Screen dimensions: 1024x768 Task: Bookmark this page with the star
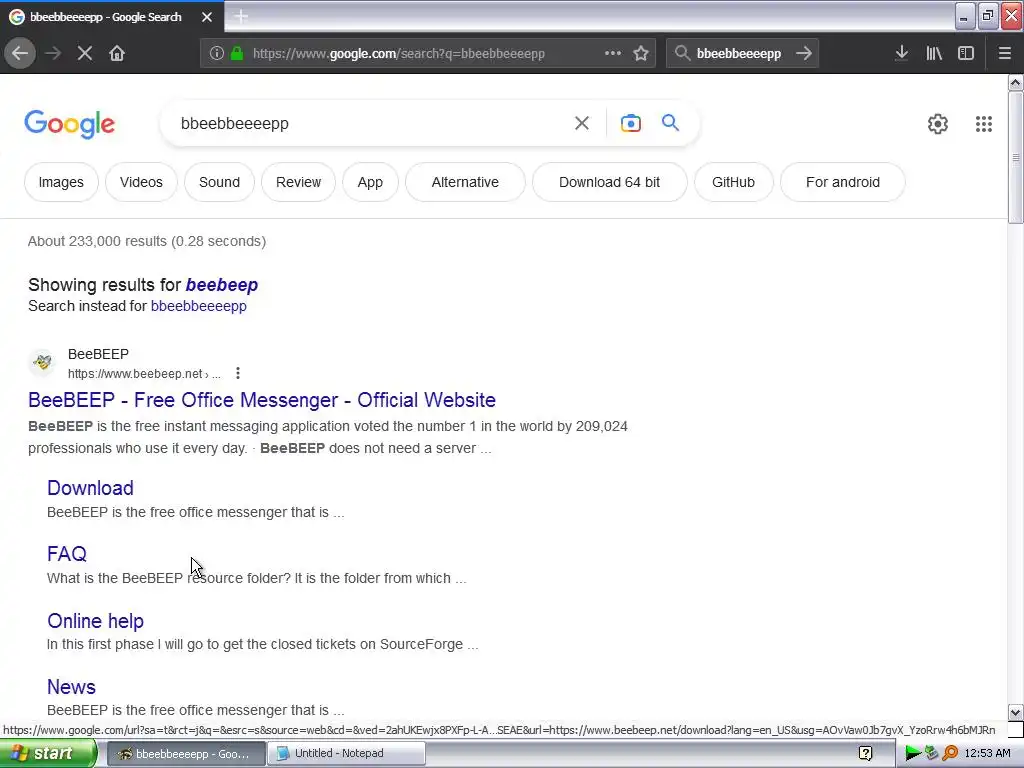(x=641, y=54)
